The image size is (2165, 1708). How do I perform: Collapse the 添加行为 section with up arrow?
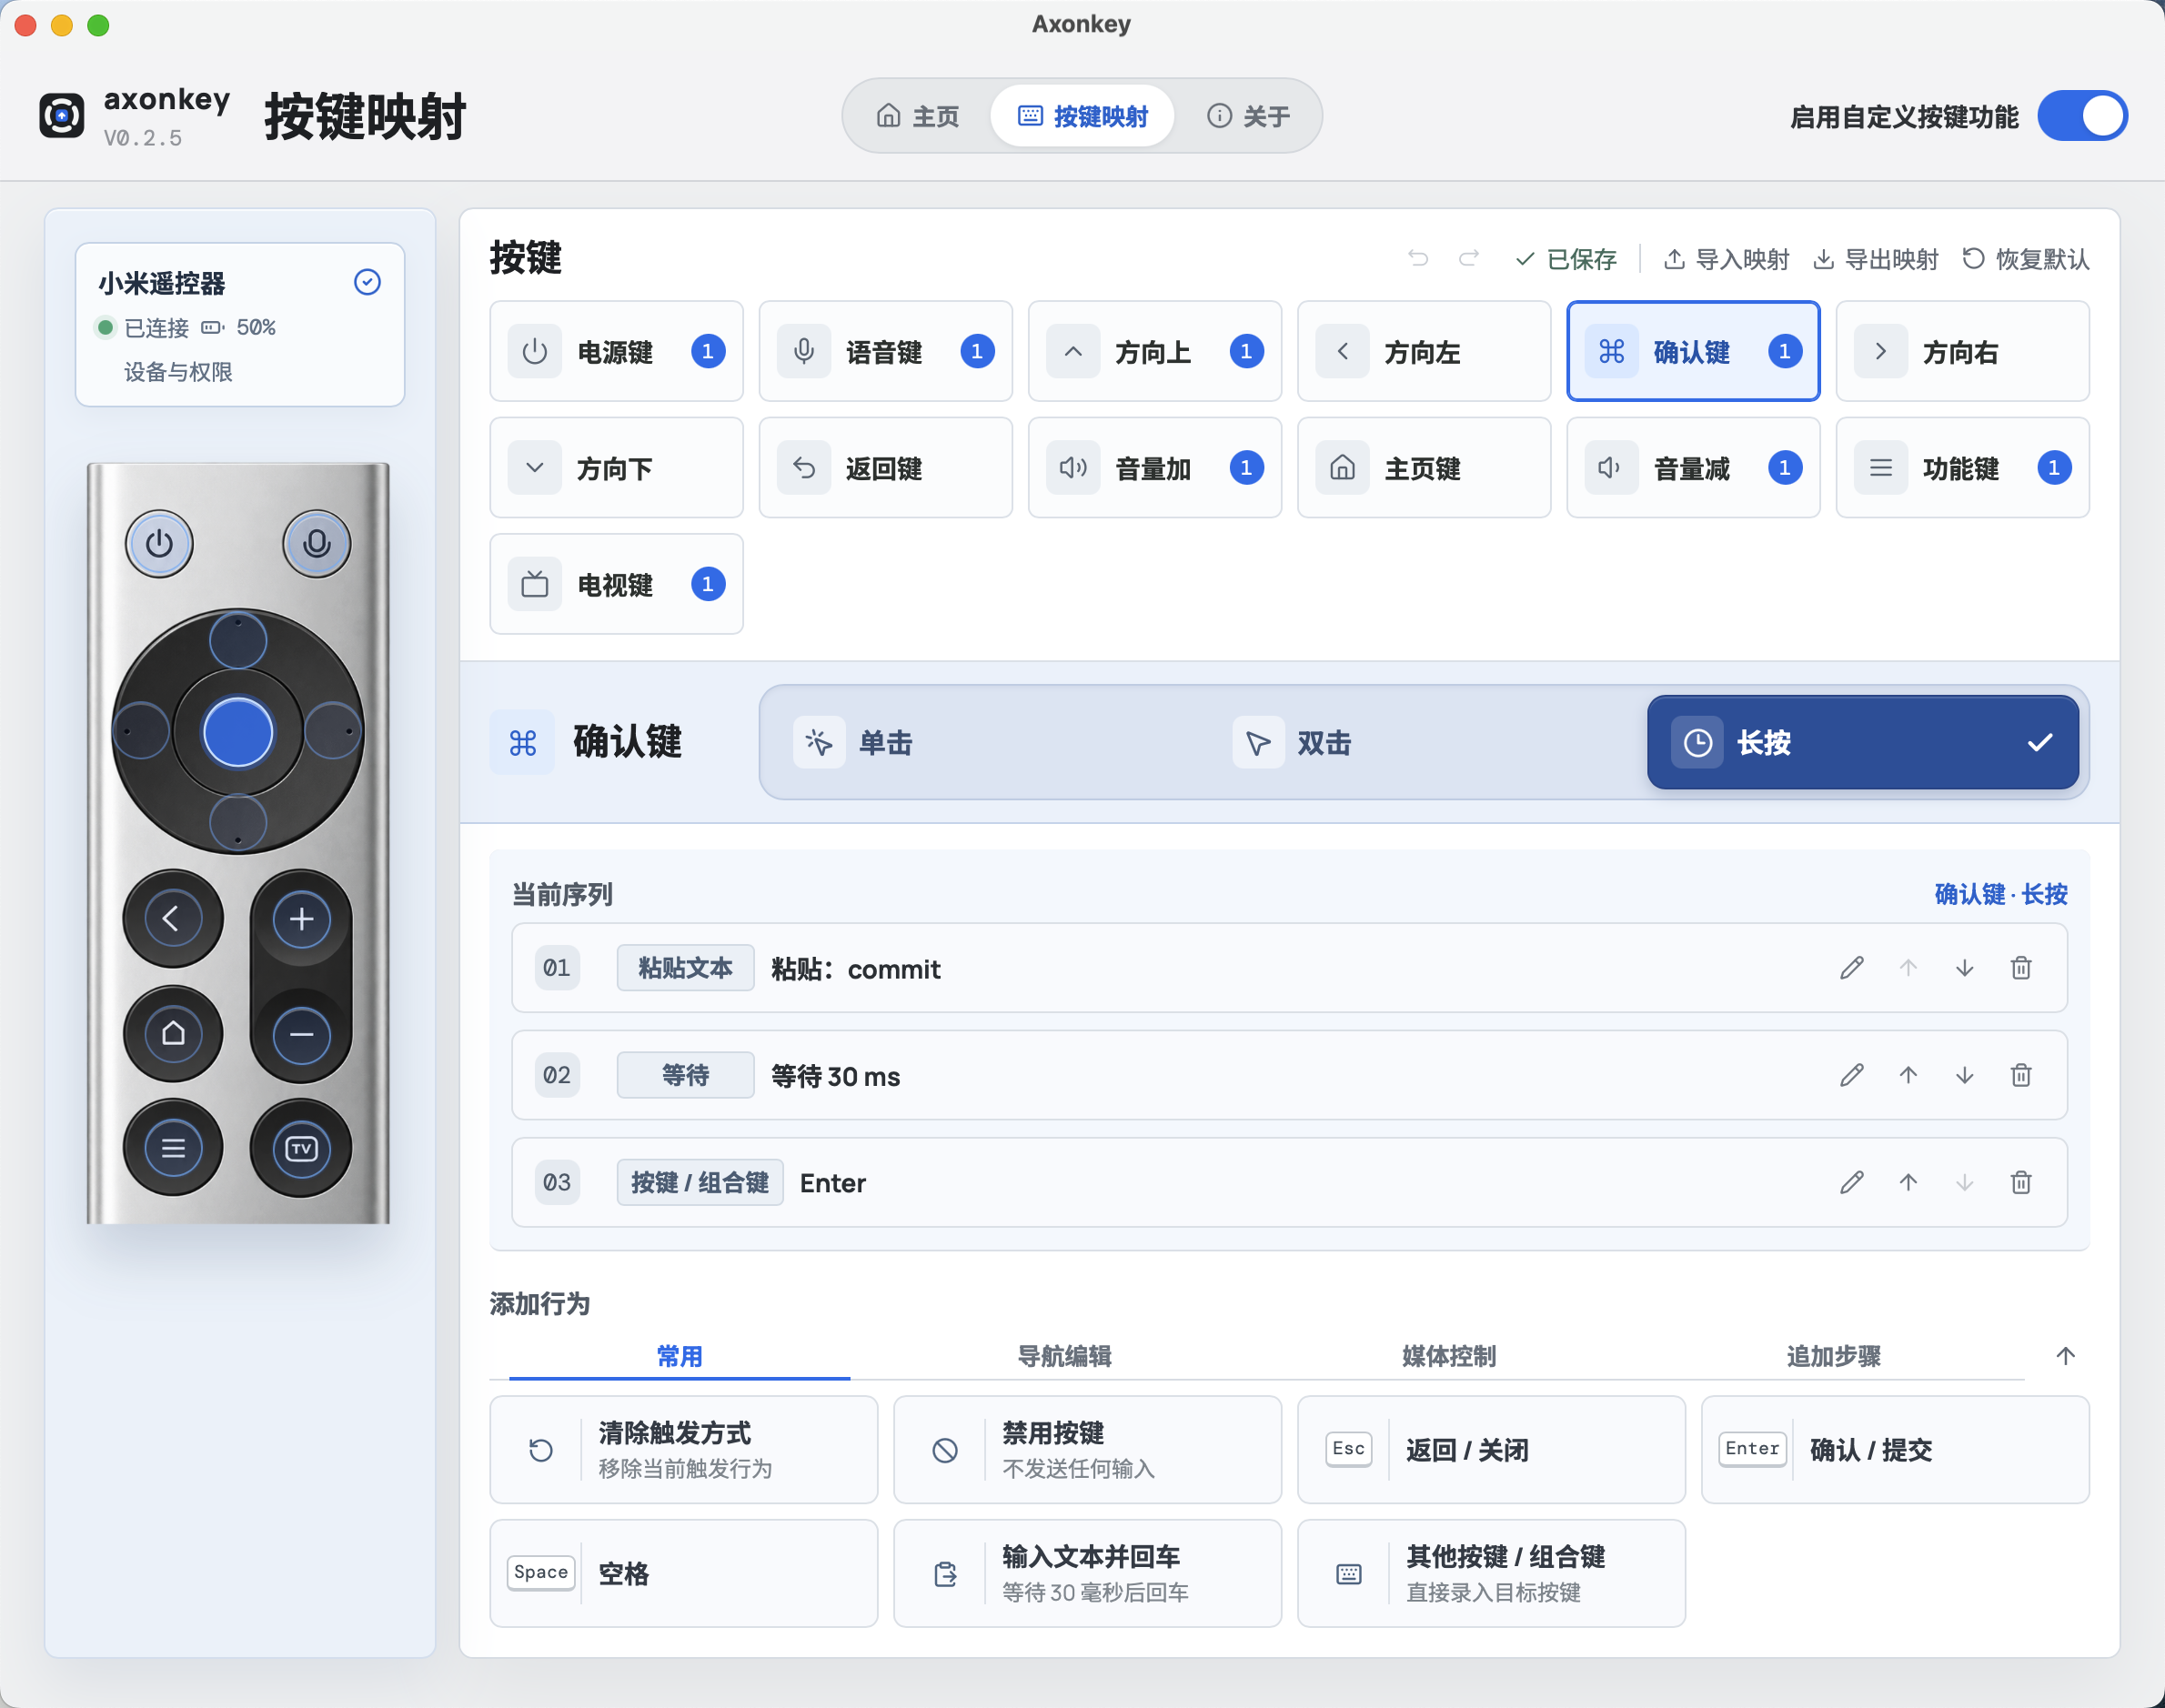click(x=2065, y=1356)
